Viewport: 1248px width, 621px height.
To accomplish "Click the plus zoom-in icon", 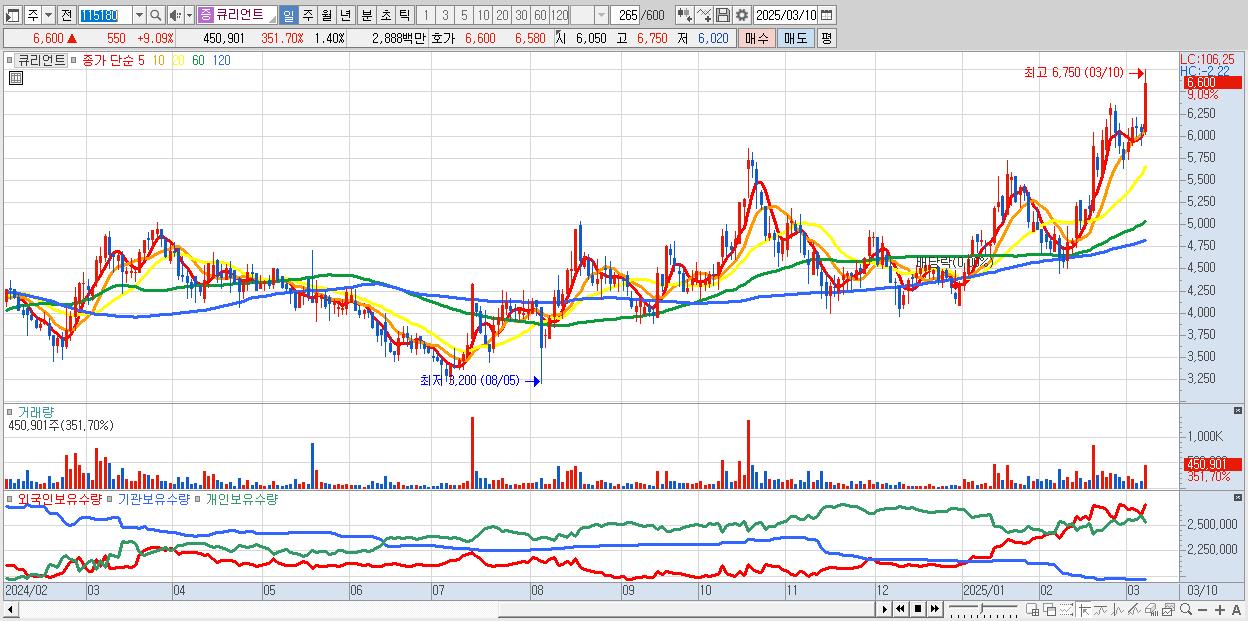I will [1220, 609].
